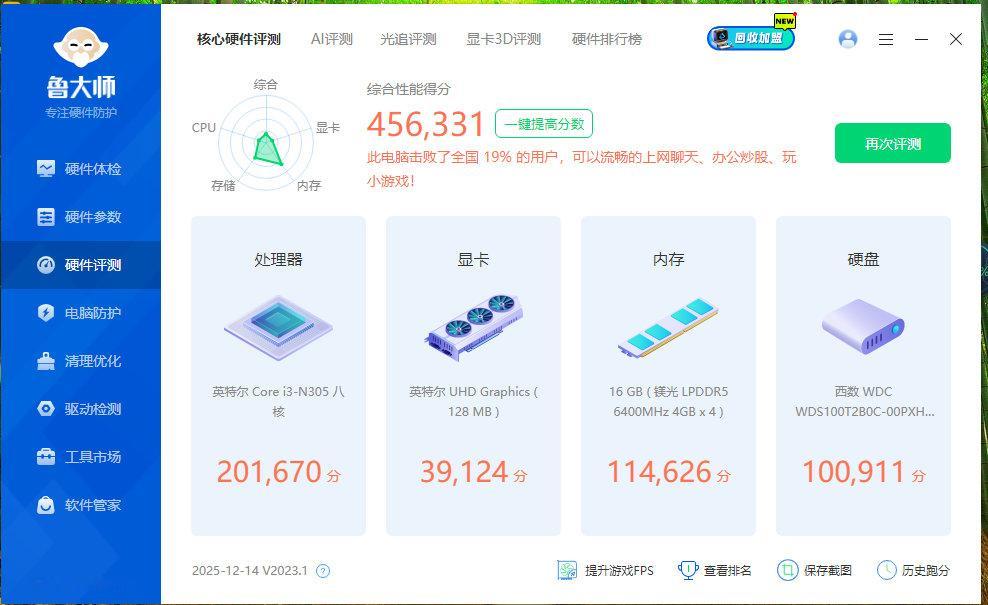The image size is (988, 605).
Task: Click the 综合性能得分 label
Action: (x=408, y=89)
